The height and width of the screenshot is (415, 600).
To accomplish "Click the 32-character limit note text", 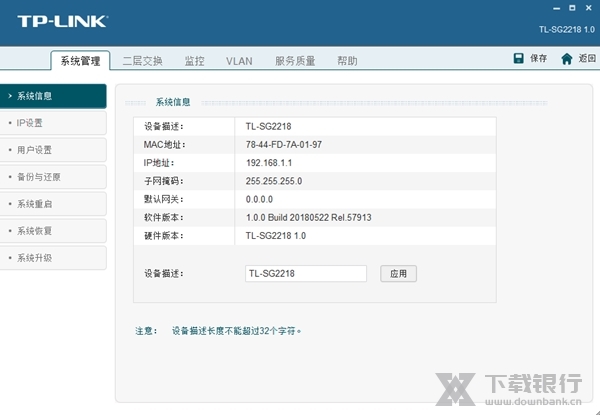I will [x=236, y=331].
